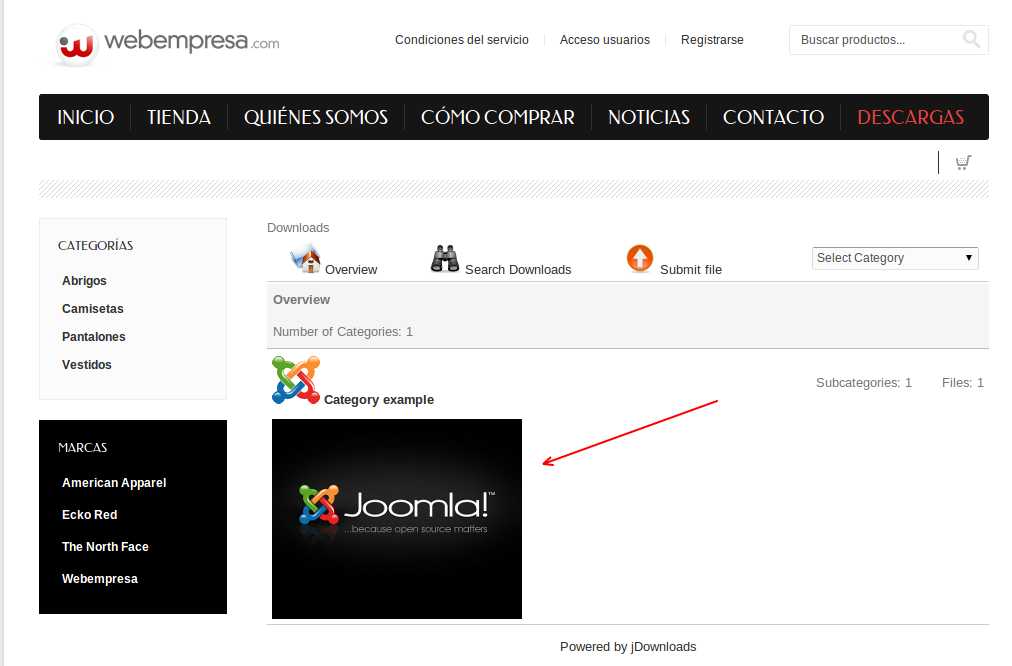Image resolution: width=1012 pixels, height=666 pixels.
Task: Click the orange Submit file arrow icon
Action: (x=640, y=258)
